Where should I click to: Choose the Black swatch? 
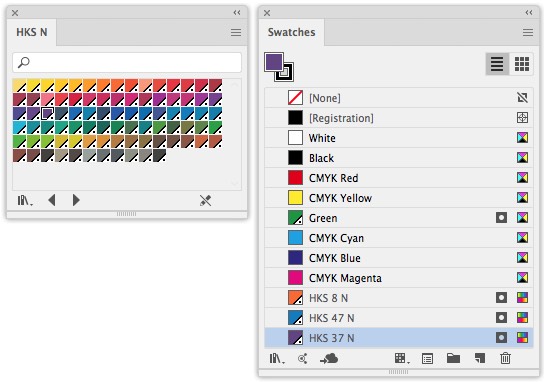[x=399, y=158]
